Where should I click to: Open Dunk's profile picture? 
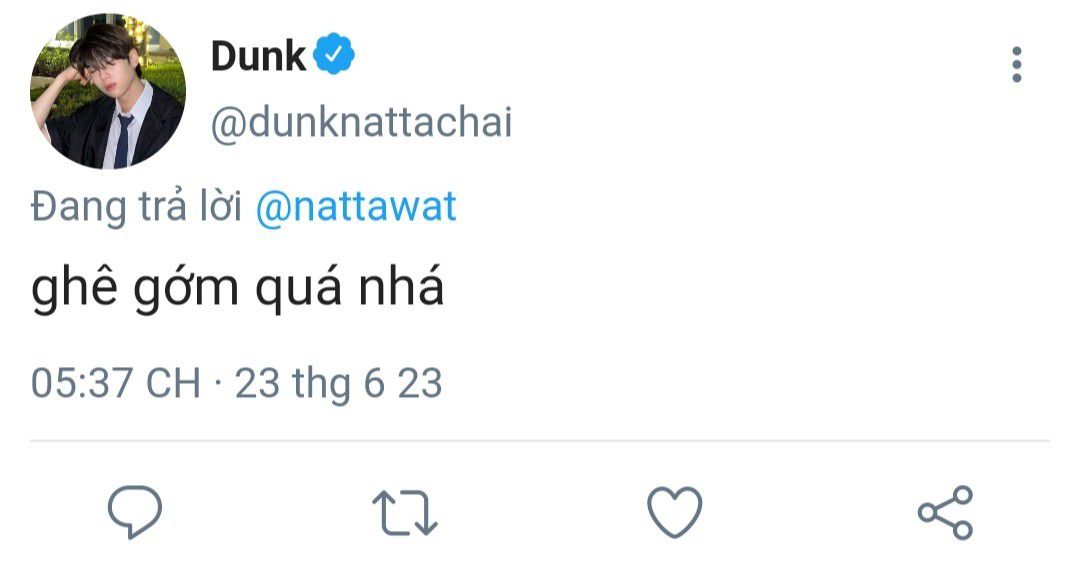click(x=108, y=91)
